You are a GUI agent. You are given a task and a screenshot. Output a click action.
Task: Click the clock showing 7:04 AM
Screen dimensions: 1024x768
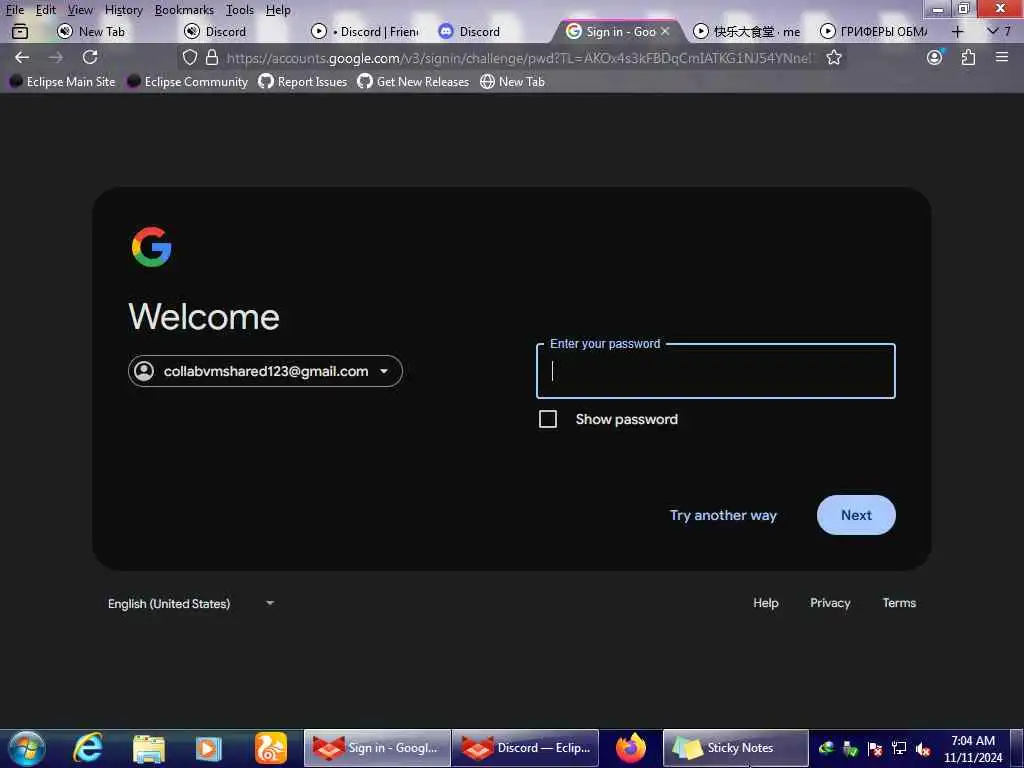pos(973,749)
